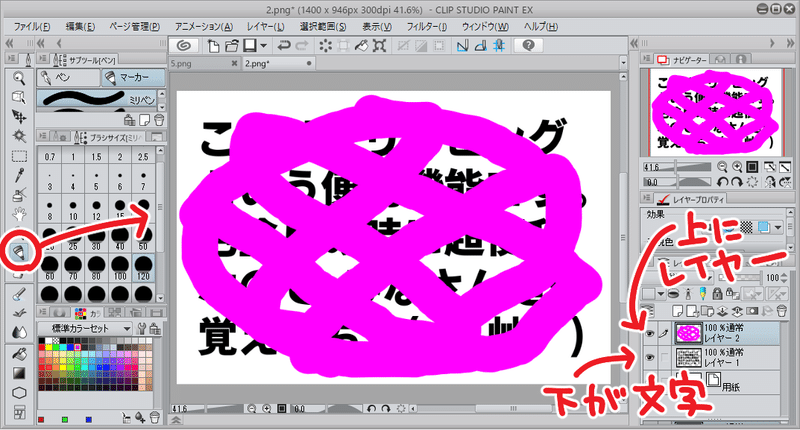Select the rectangular Selection marquee tool

pos(19,156)
